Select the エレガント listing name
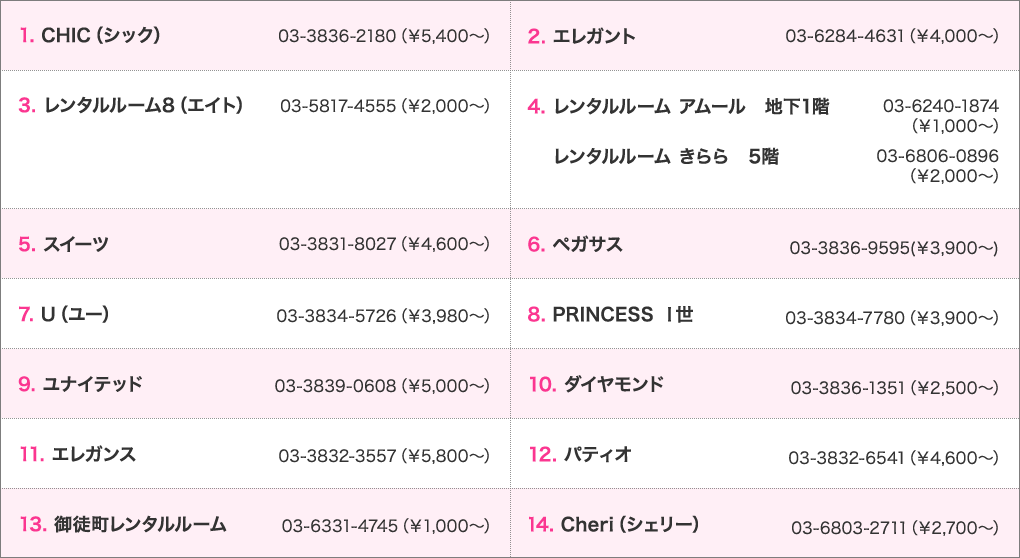 (x=594, y=37)
